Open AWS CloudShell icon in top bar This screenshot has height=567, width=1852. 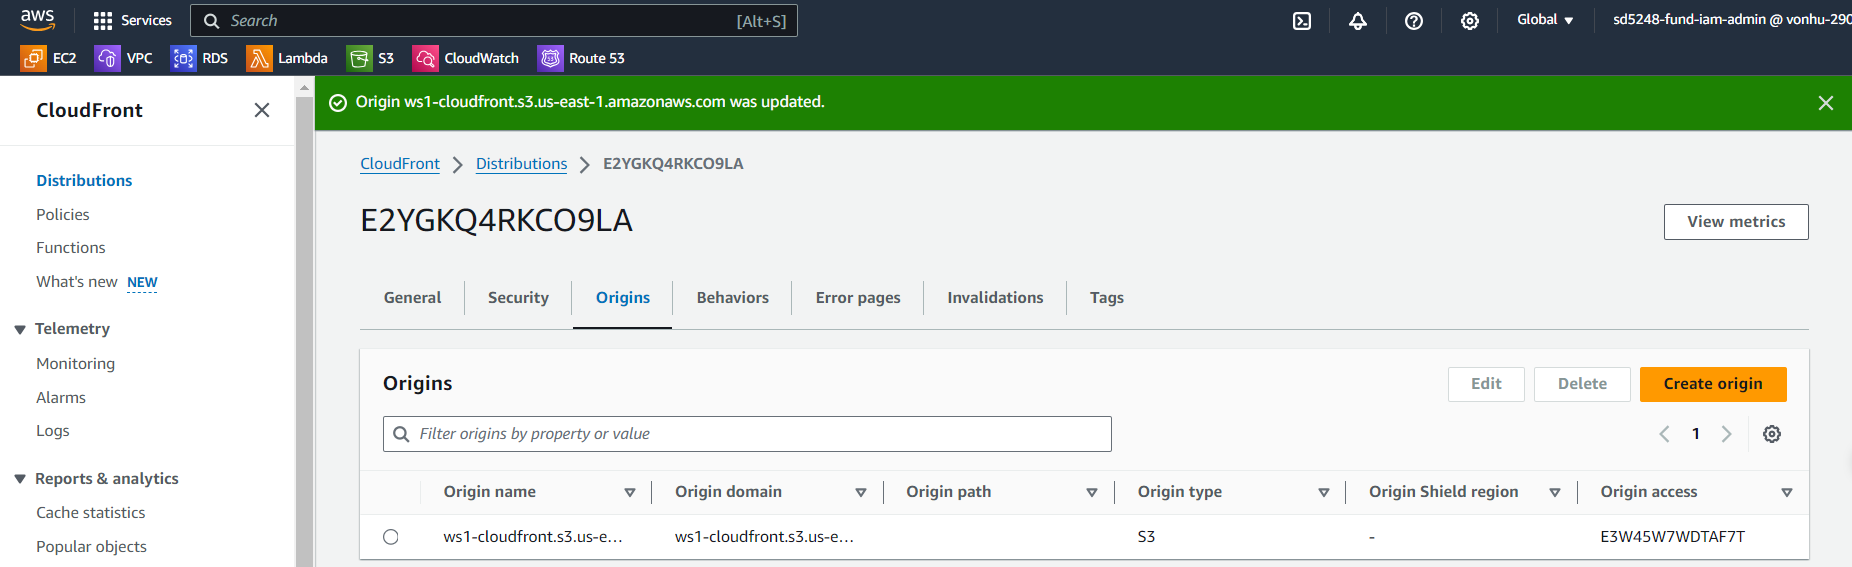pos(1301,21)
